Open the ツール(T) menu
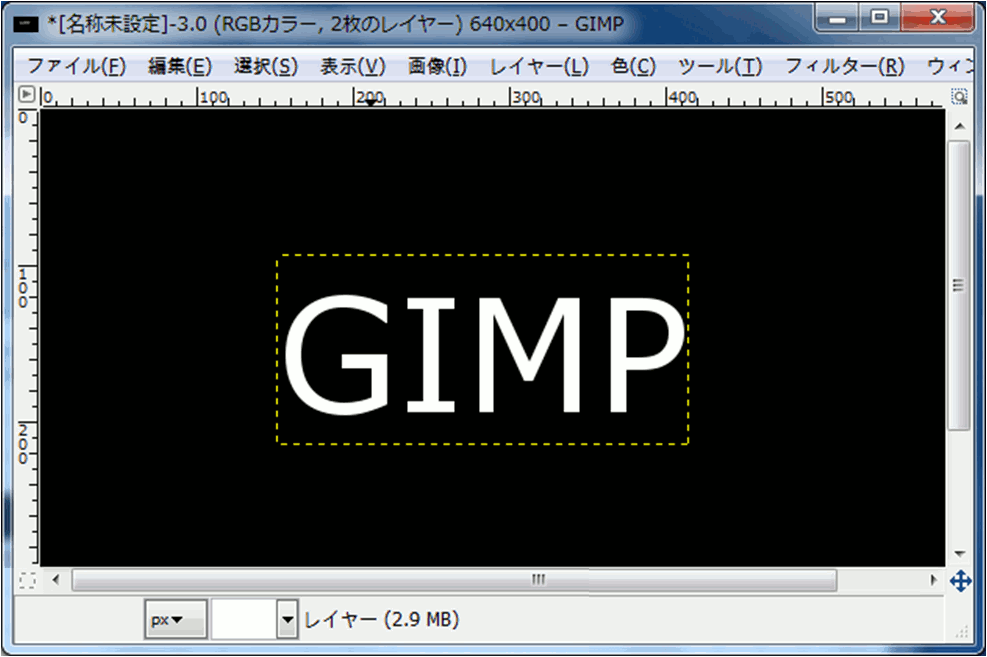This screenshot has width=987, height=657. [x=720, y=67]
